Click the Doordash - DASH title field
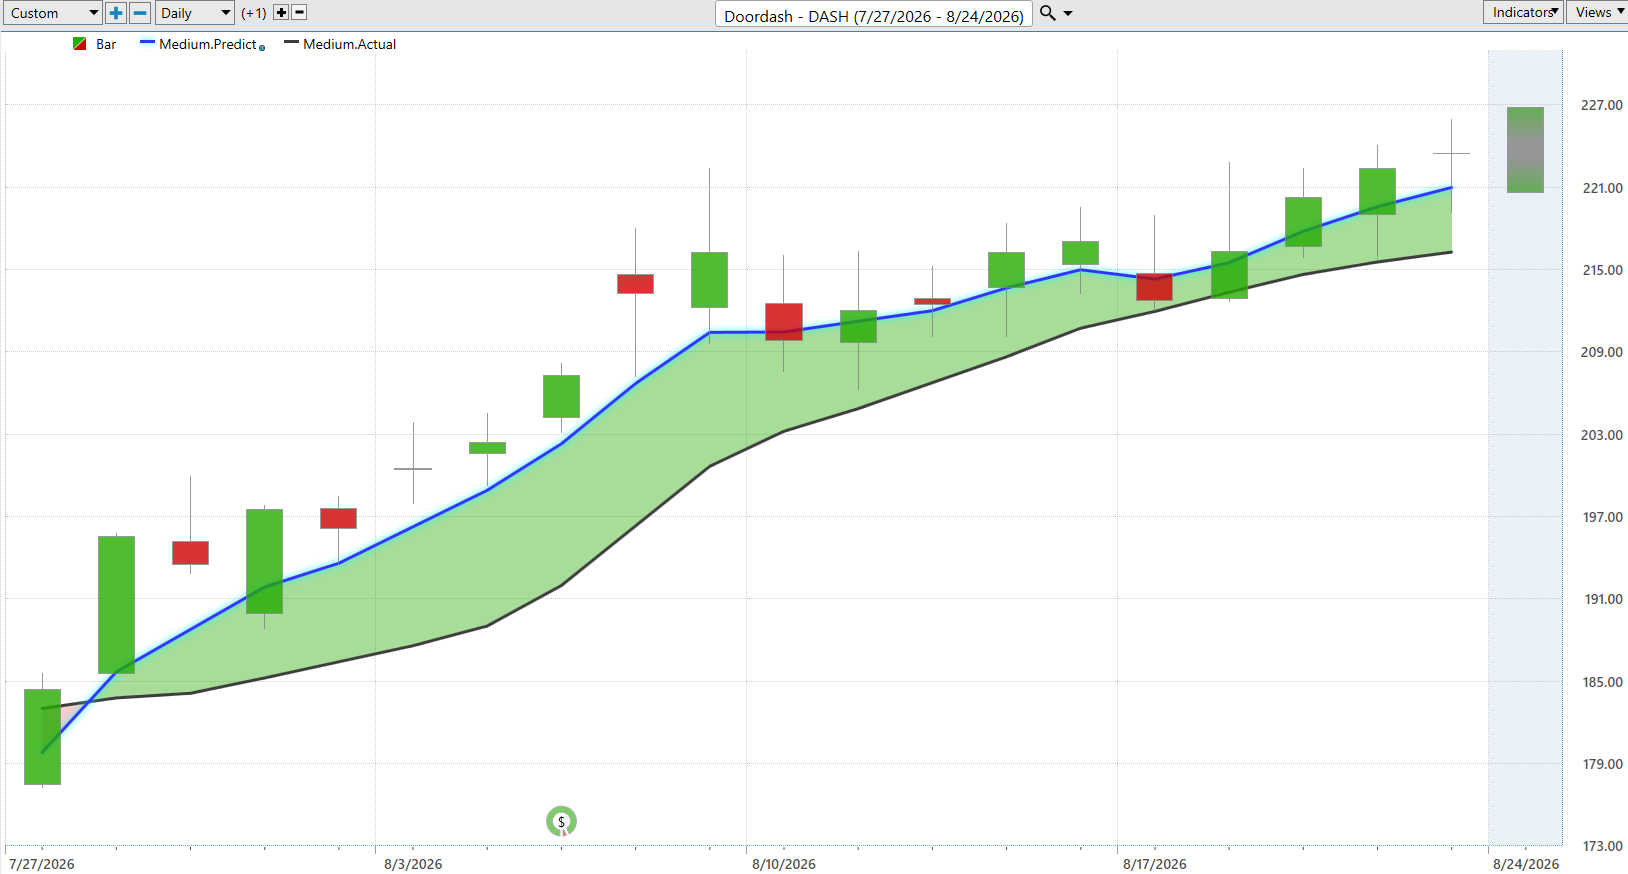This screenshot has height=874, width=1628. 874,15
